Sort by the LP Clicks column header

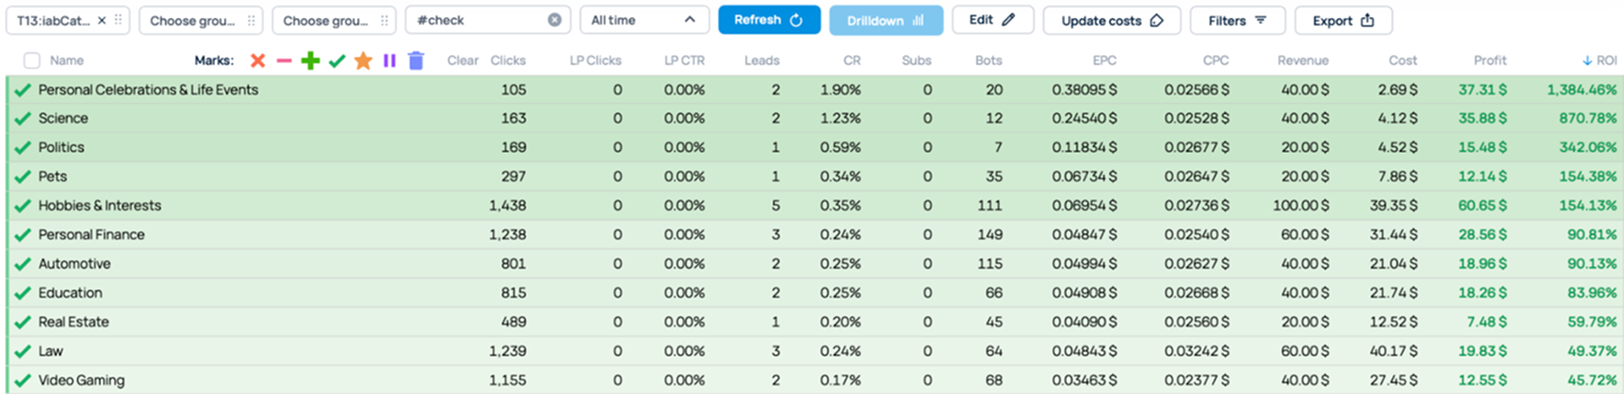click(596, 61)
